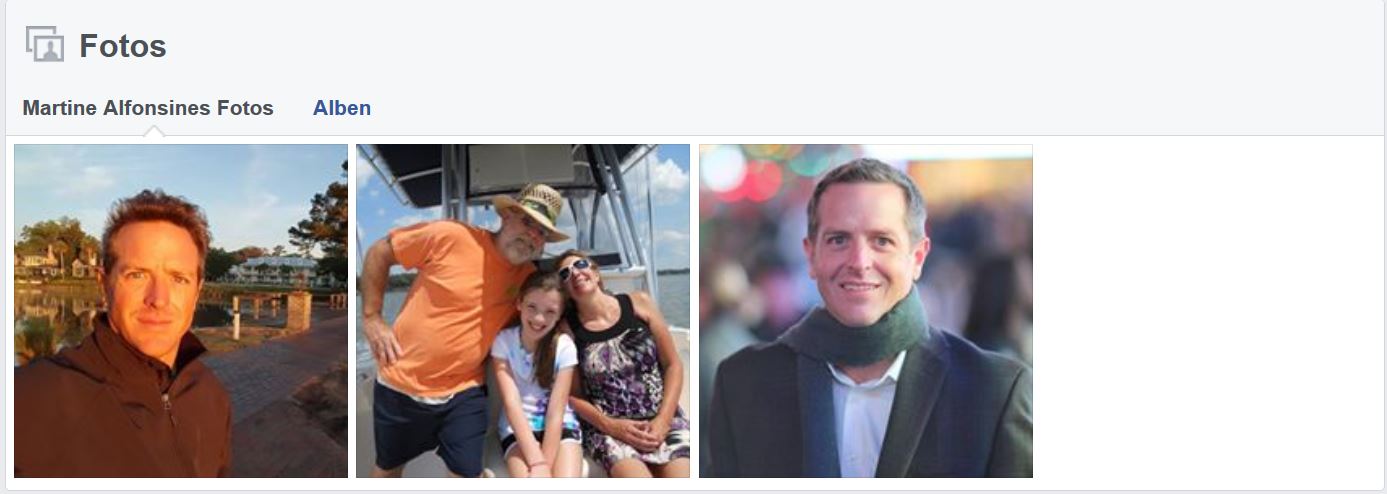Click the empty area right of the photos
This screenshot has height=494, width=1387.
(x=1208, y=311)
